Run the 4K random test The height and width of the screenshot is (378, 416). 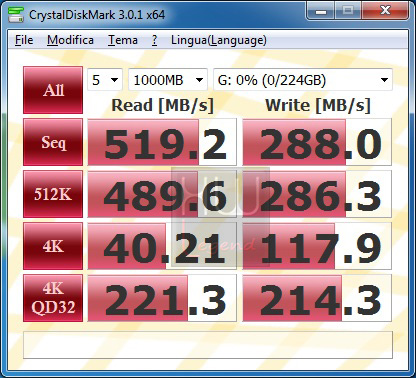point(53,246)
